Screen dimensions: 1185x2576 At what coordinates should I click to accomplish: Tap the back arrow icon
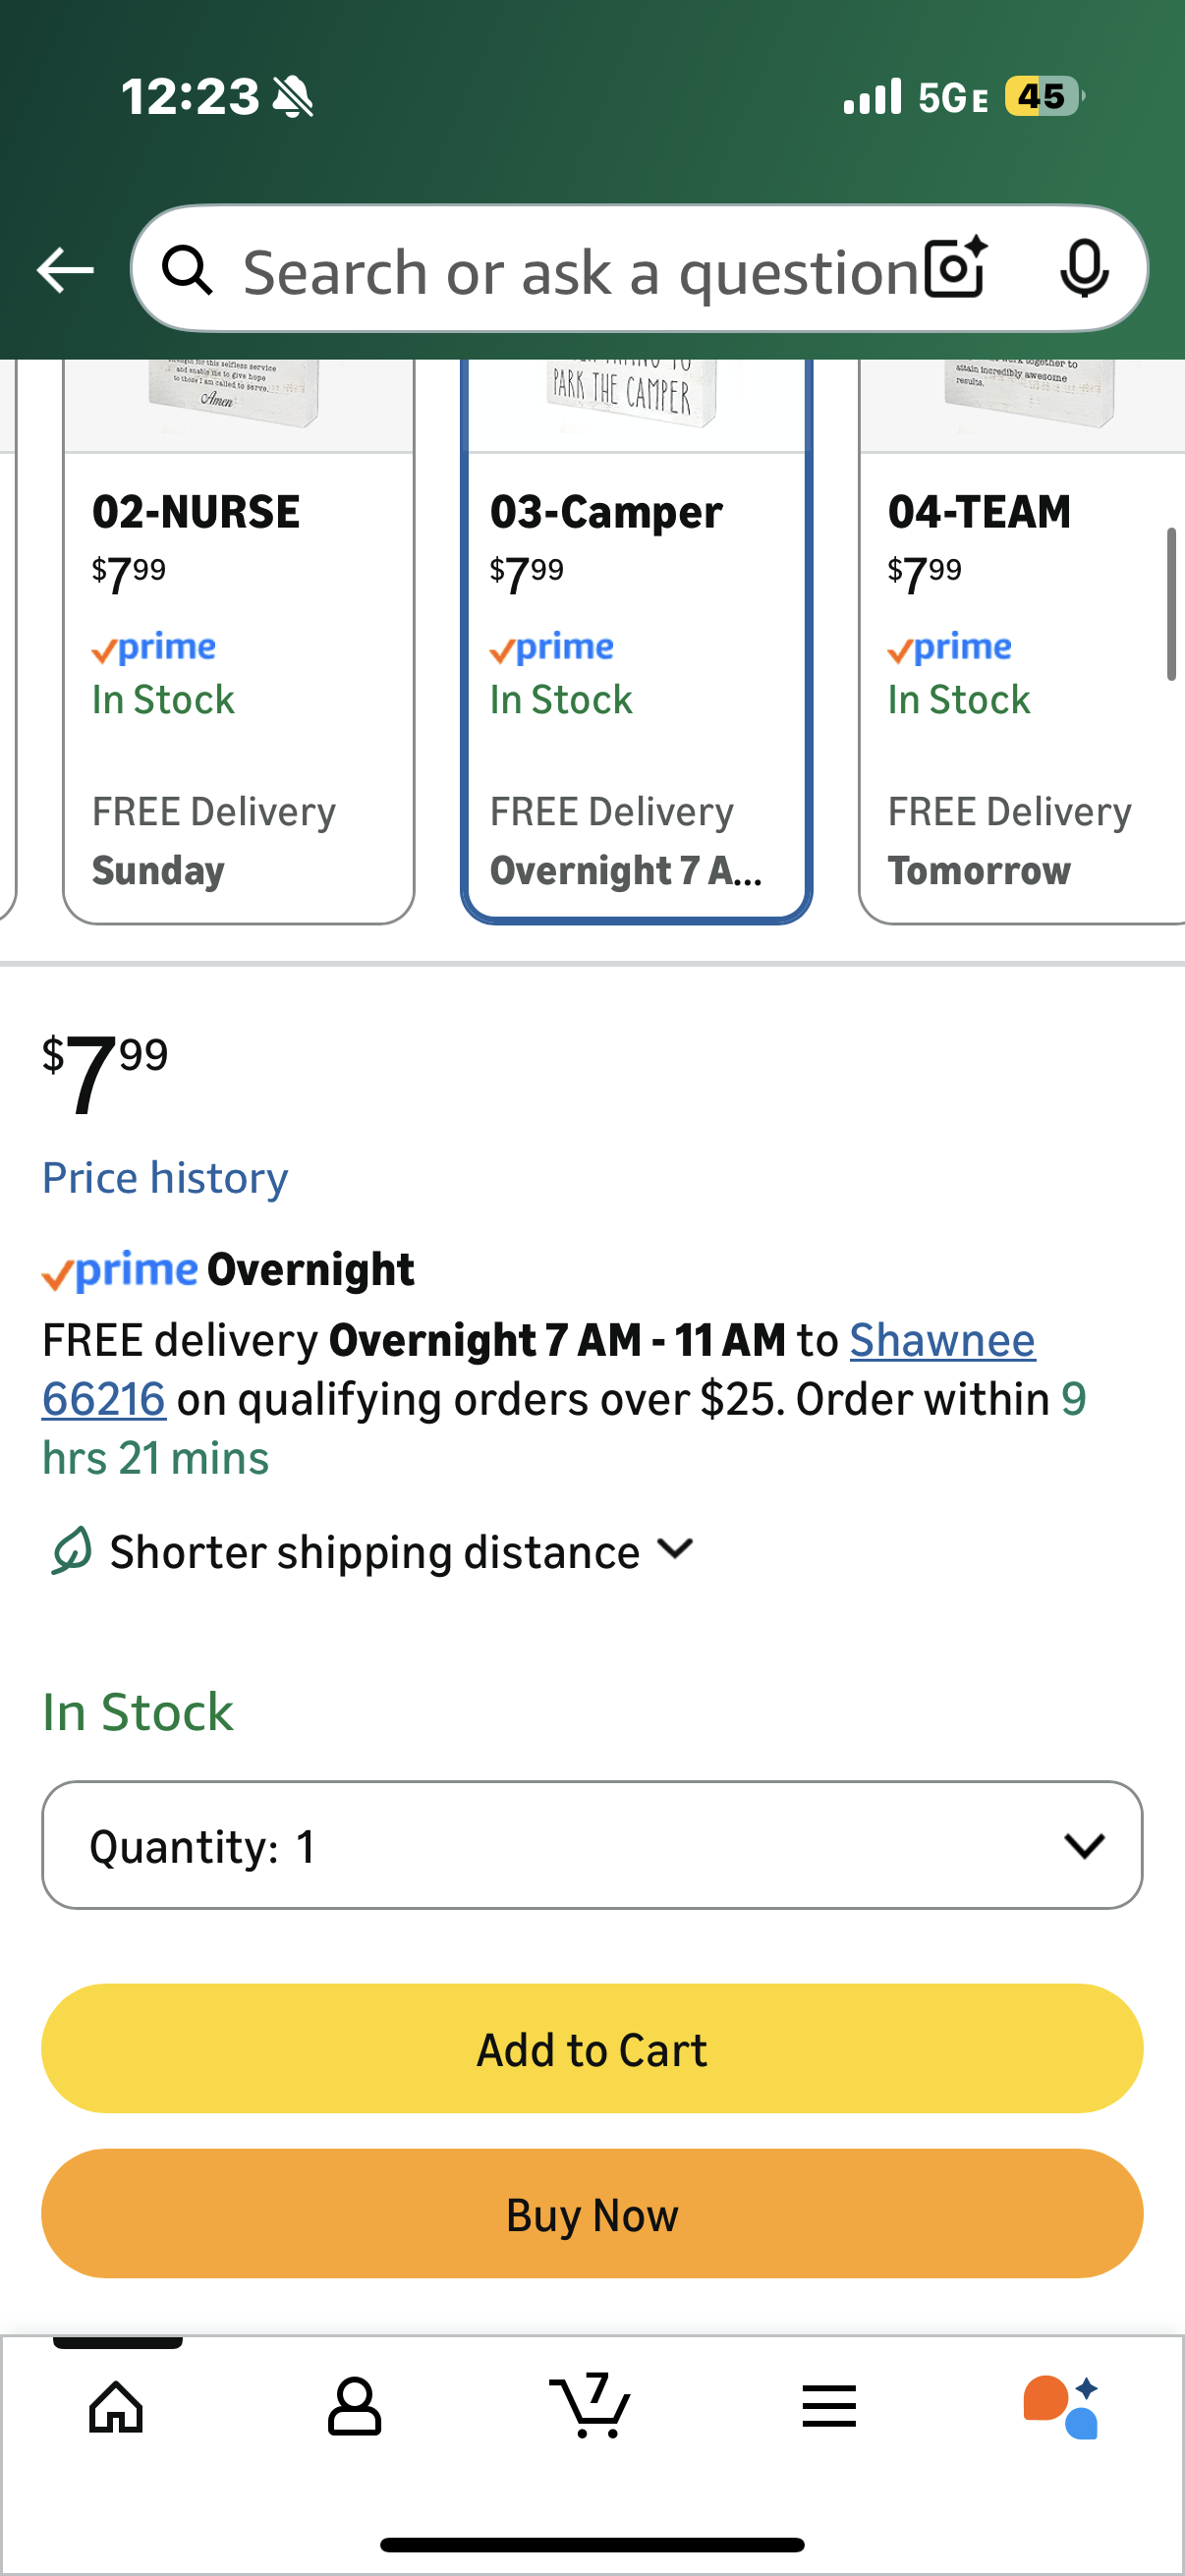pos(65,270)
